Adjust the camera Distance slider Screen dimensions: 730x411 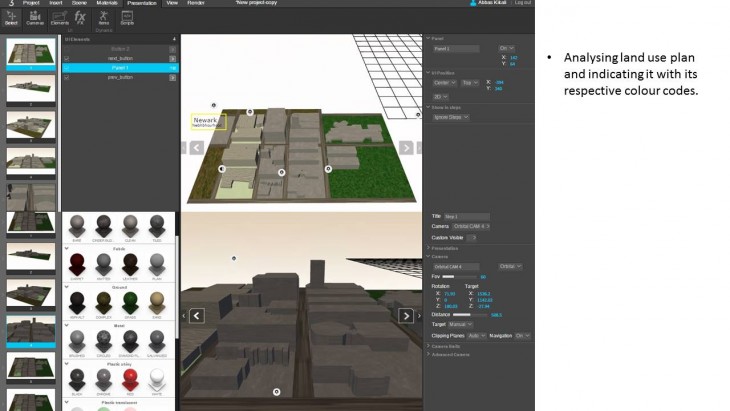[x=469, y=314]
